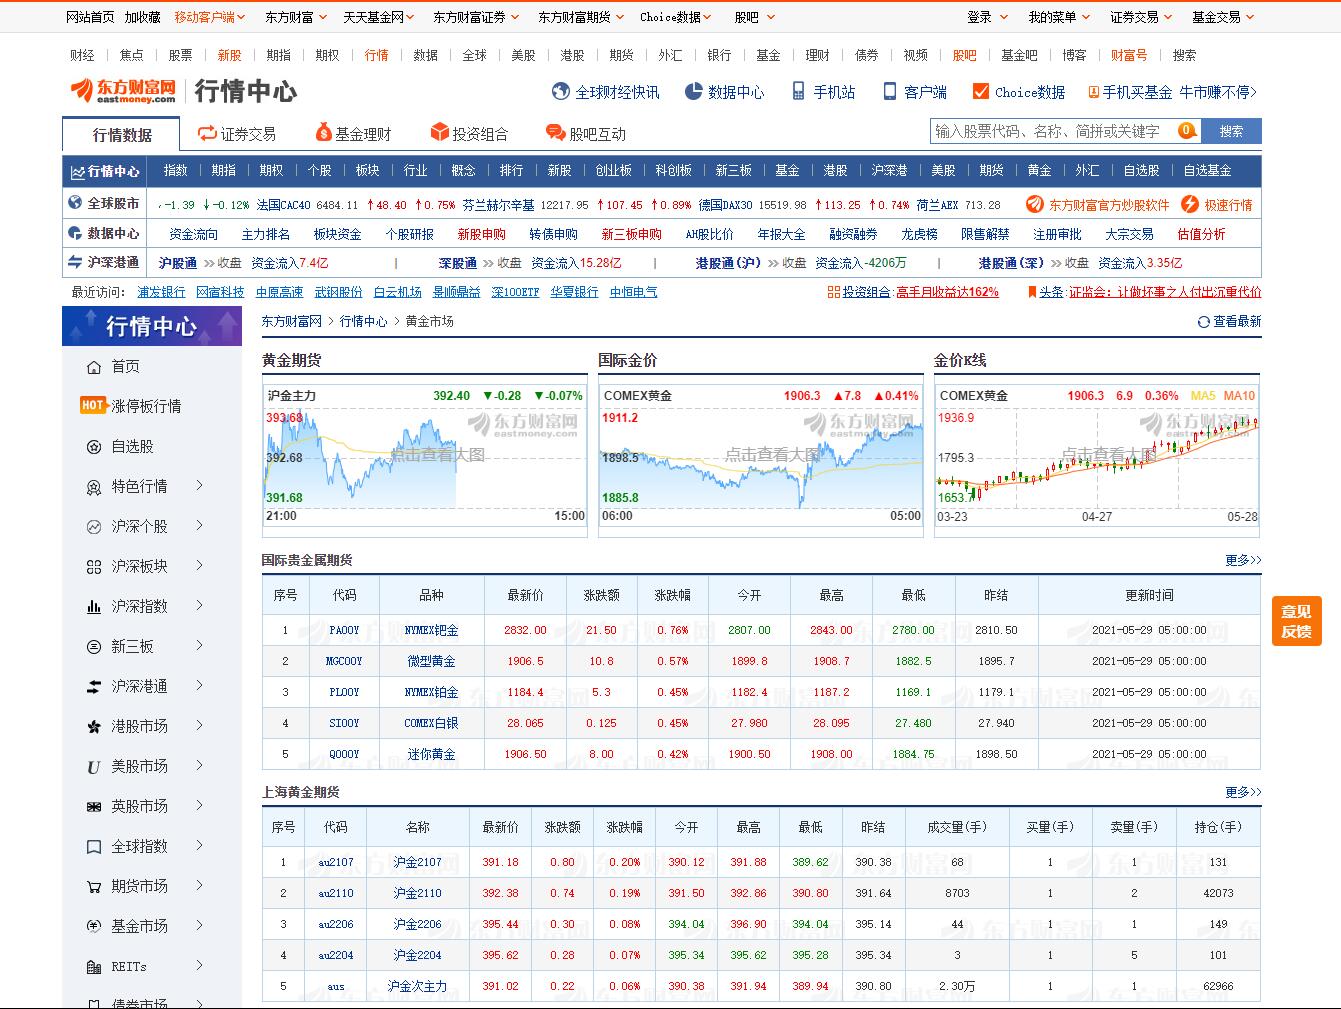Viewport: 1341px width, 1009px height.
Task: Click the 手机站 phone icon
Action: [798, 92]
